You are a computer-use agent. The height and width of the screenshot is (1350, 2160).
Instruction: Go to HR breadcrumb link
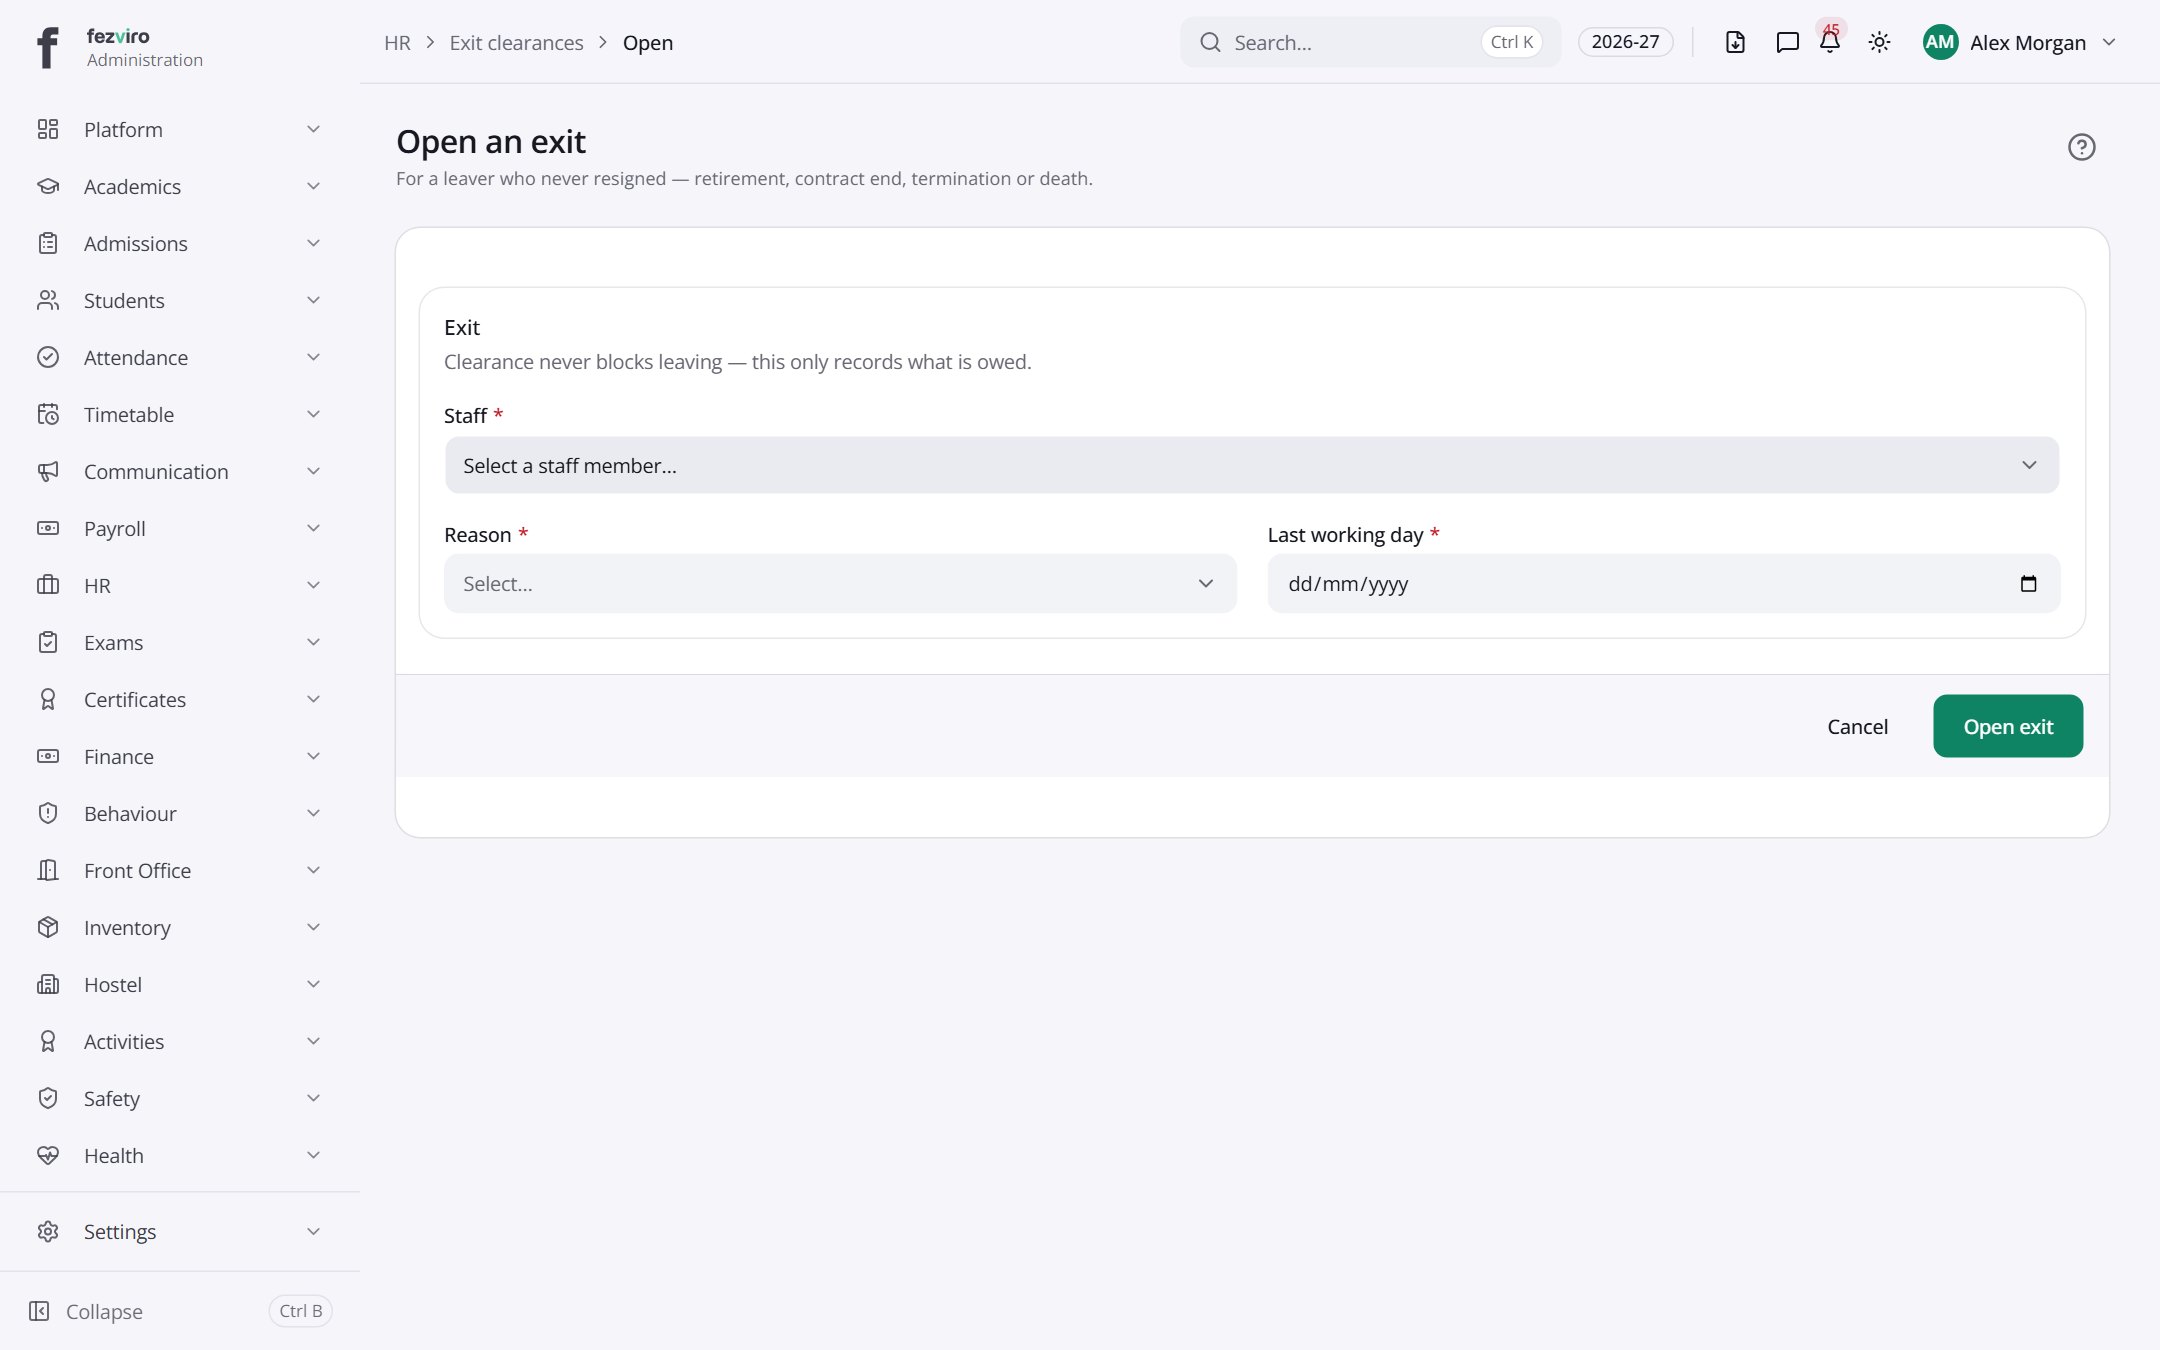pos(397,42)
